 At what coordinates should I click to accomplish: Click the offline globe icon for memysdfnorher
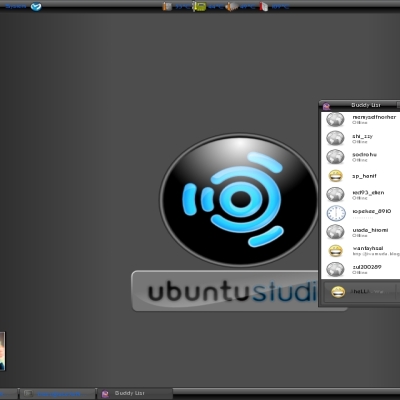[335, 120]
